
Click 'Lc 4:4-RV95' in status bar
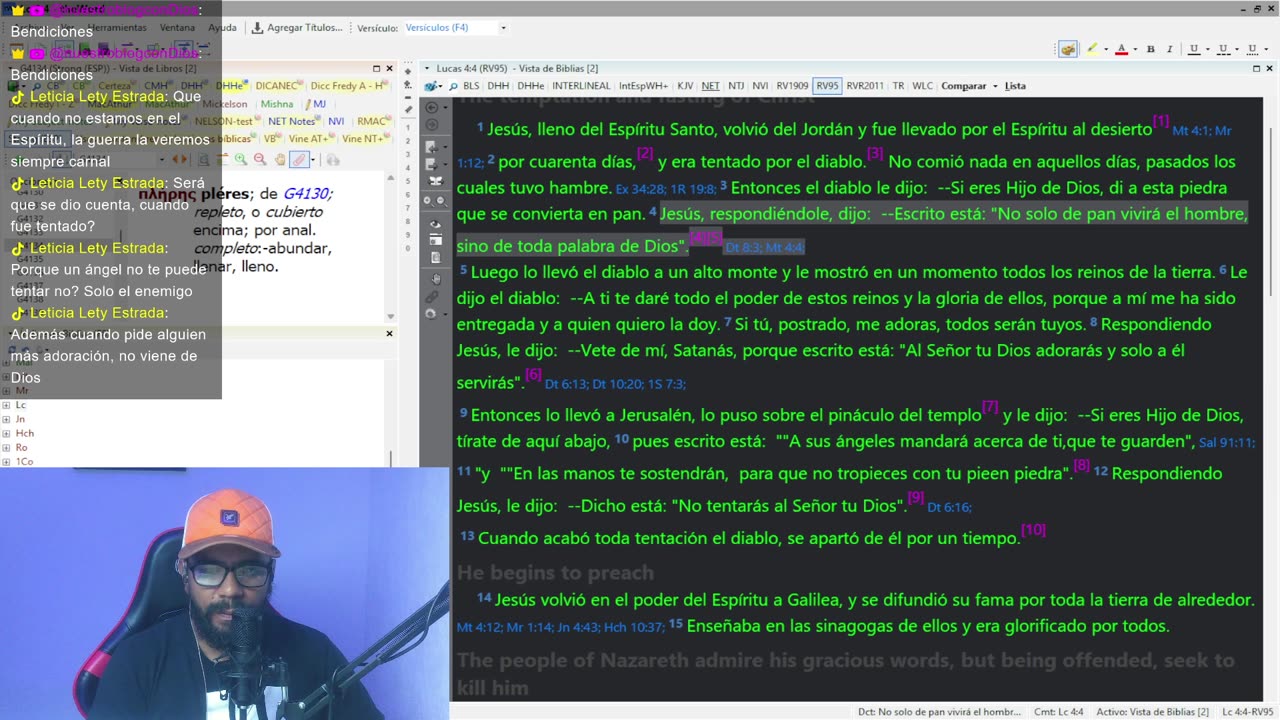[x=1247, y=712]
